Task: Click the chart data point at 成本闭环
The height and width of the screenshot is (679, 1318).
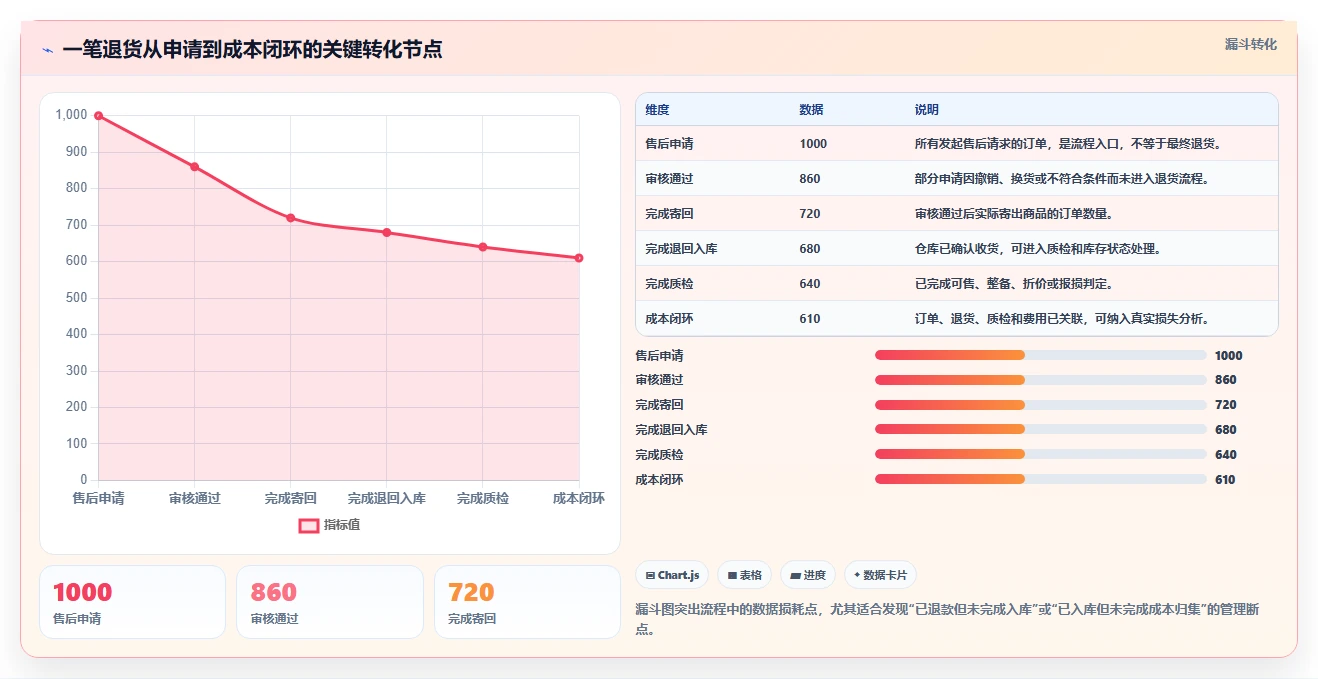Action: tap(579, 258)
